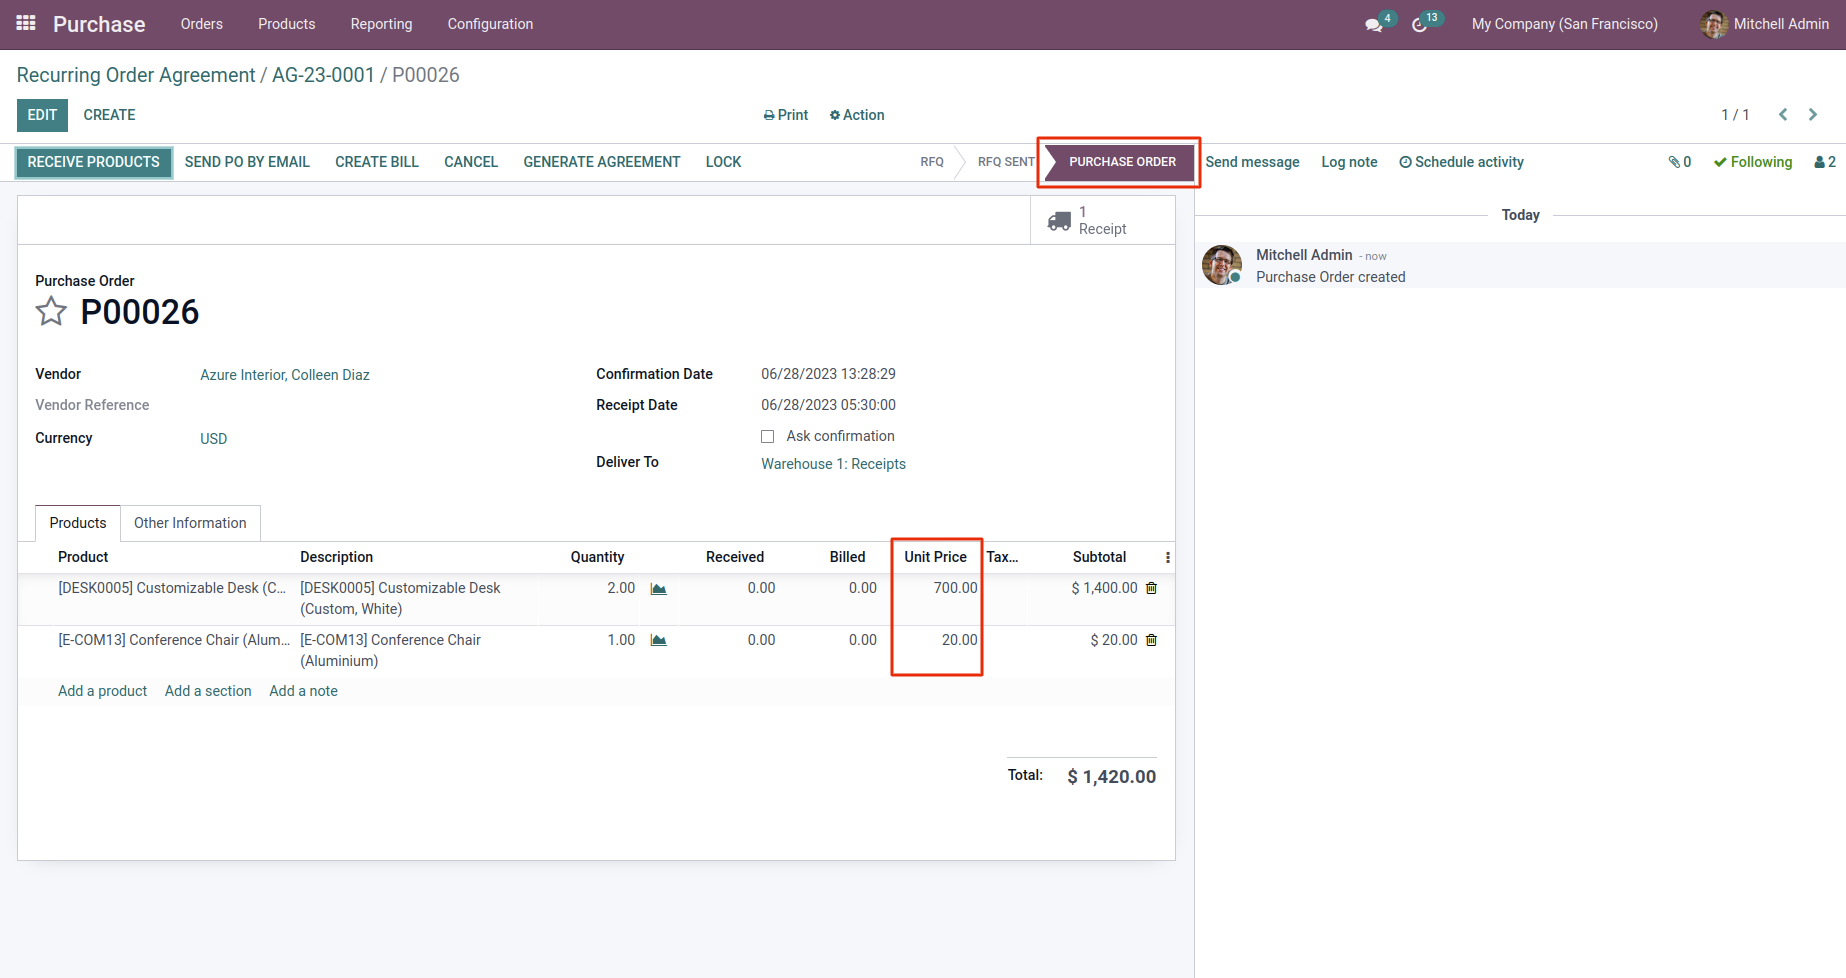This screenshot has height=978, width=1846.
Task: Open the Reporting menu
Action: point(381,24)
